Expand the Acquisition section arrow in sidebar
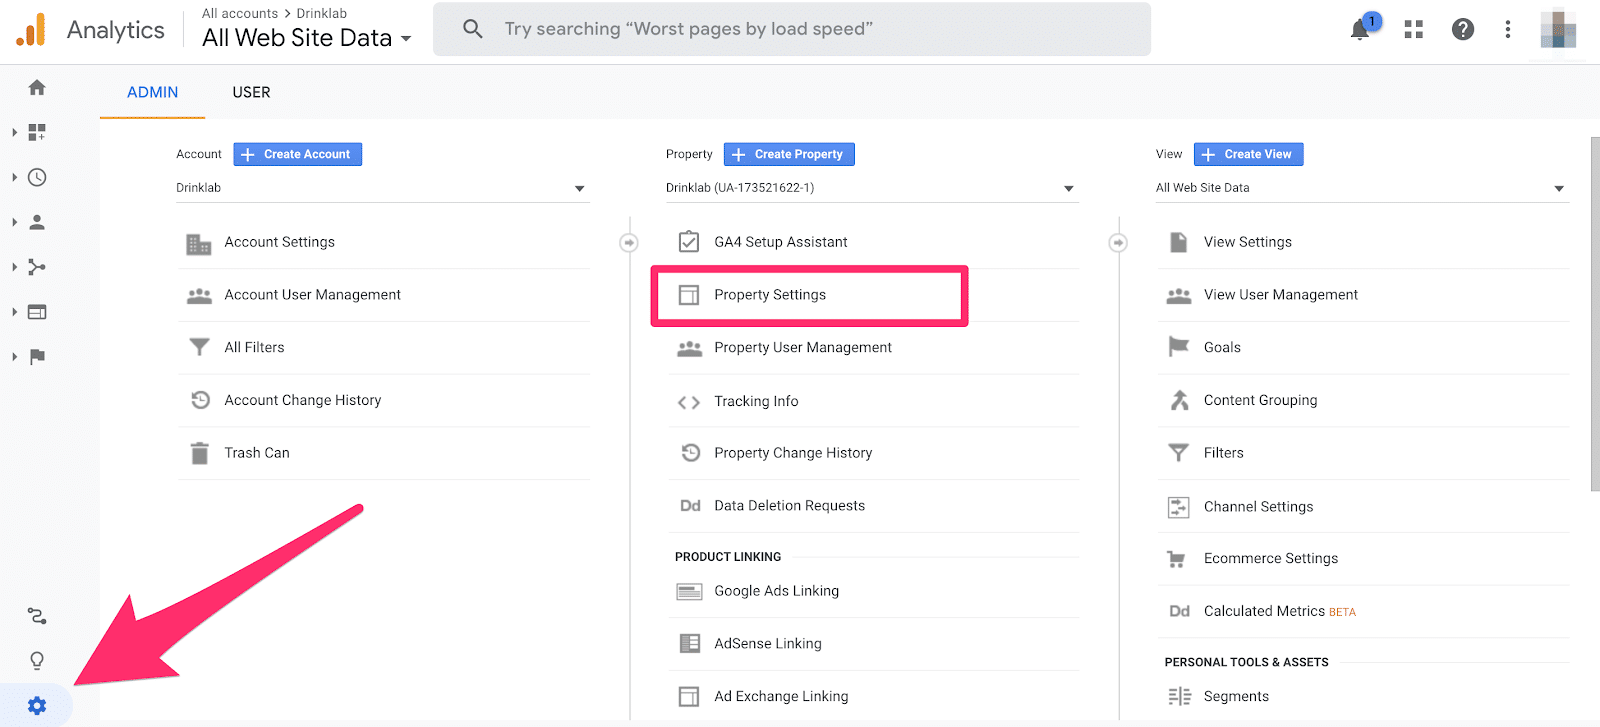The height and width of the screenshot is (727, 1600). (14, 267)
